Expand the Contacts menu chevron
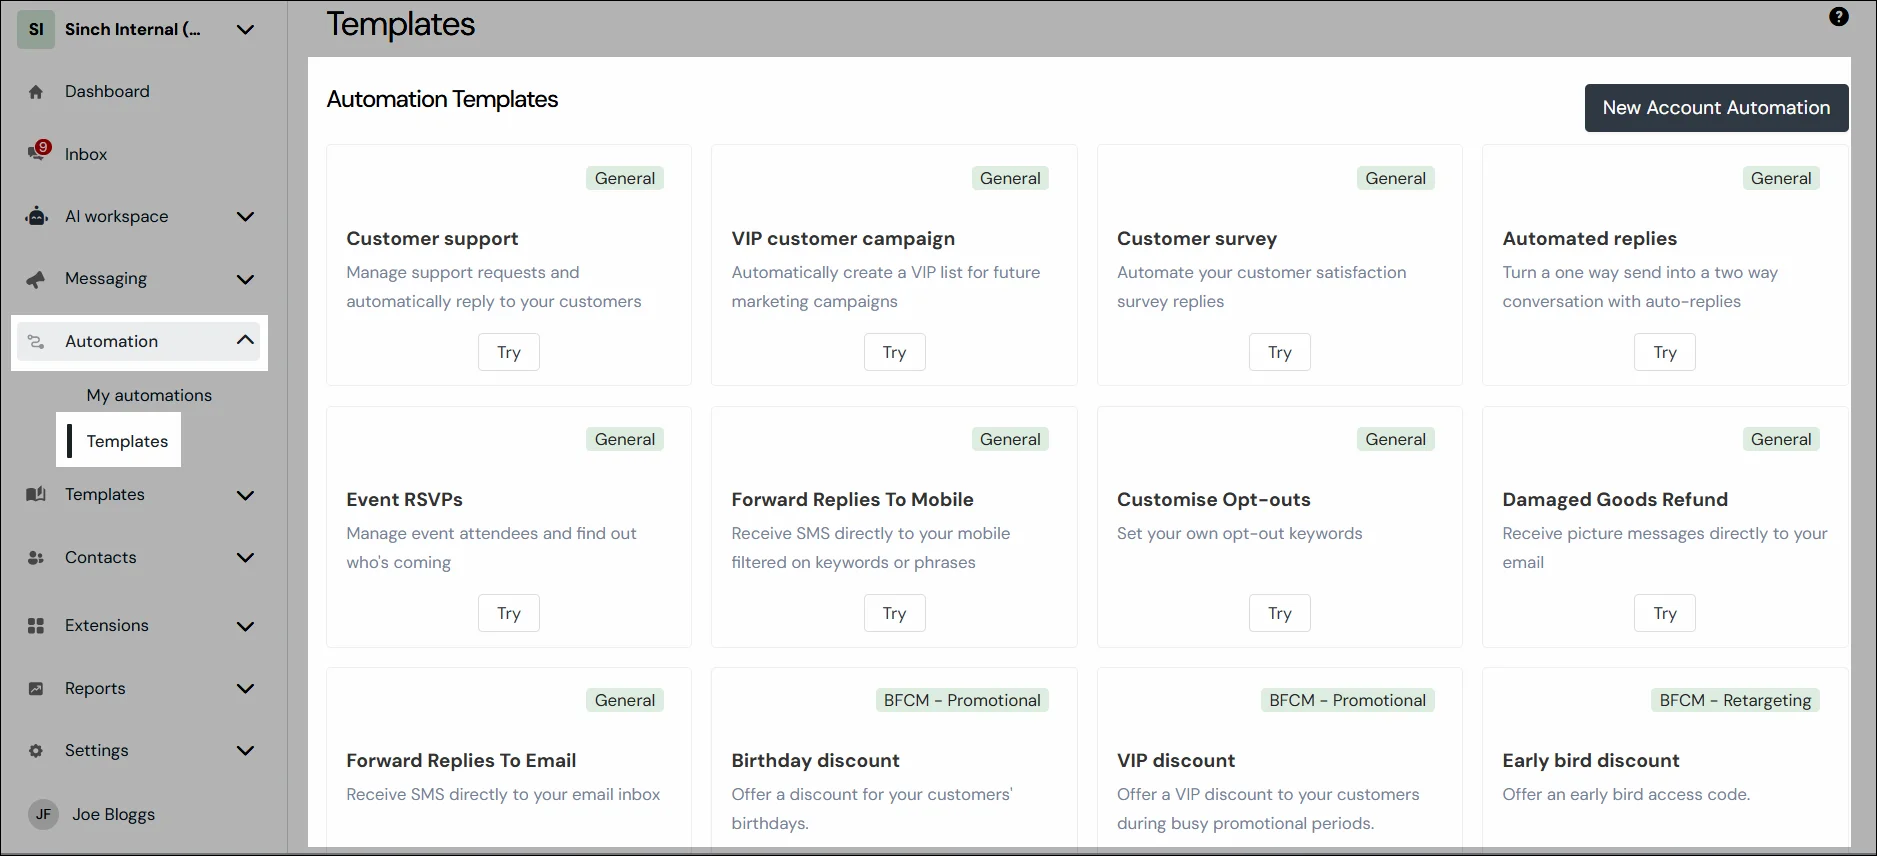This screenshot has height=856, width=1877. pyautogui.click(x=245, y=558)
